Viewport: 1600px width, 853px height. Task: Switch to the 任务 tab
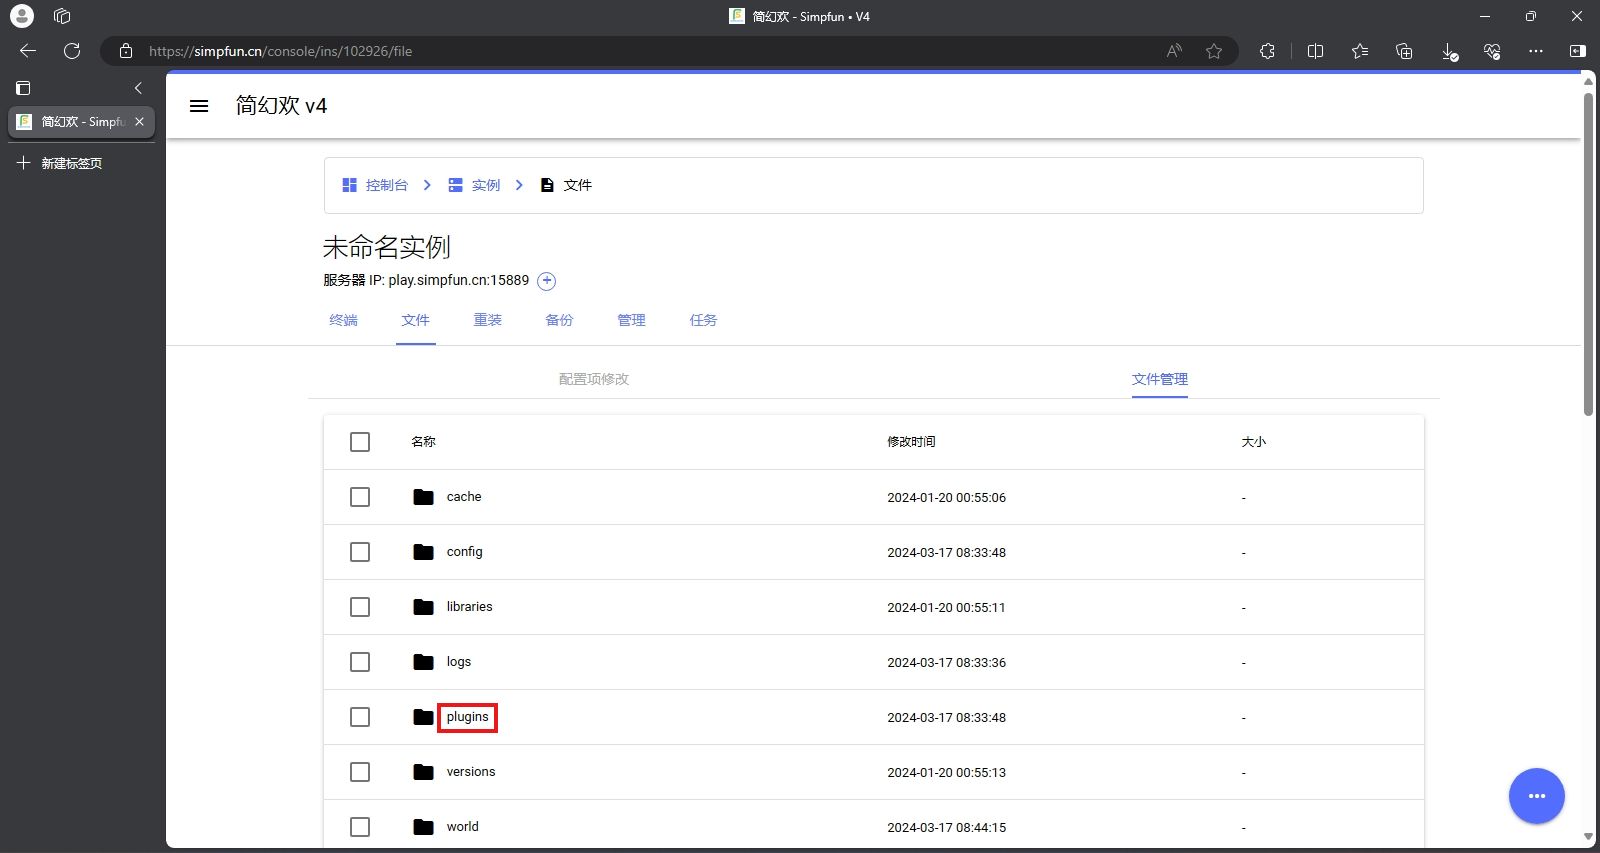point(704,320)
